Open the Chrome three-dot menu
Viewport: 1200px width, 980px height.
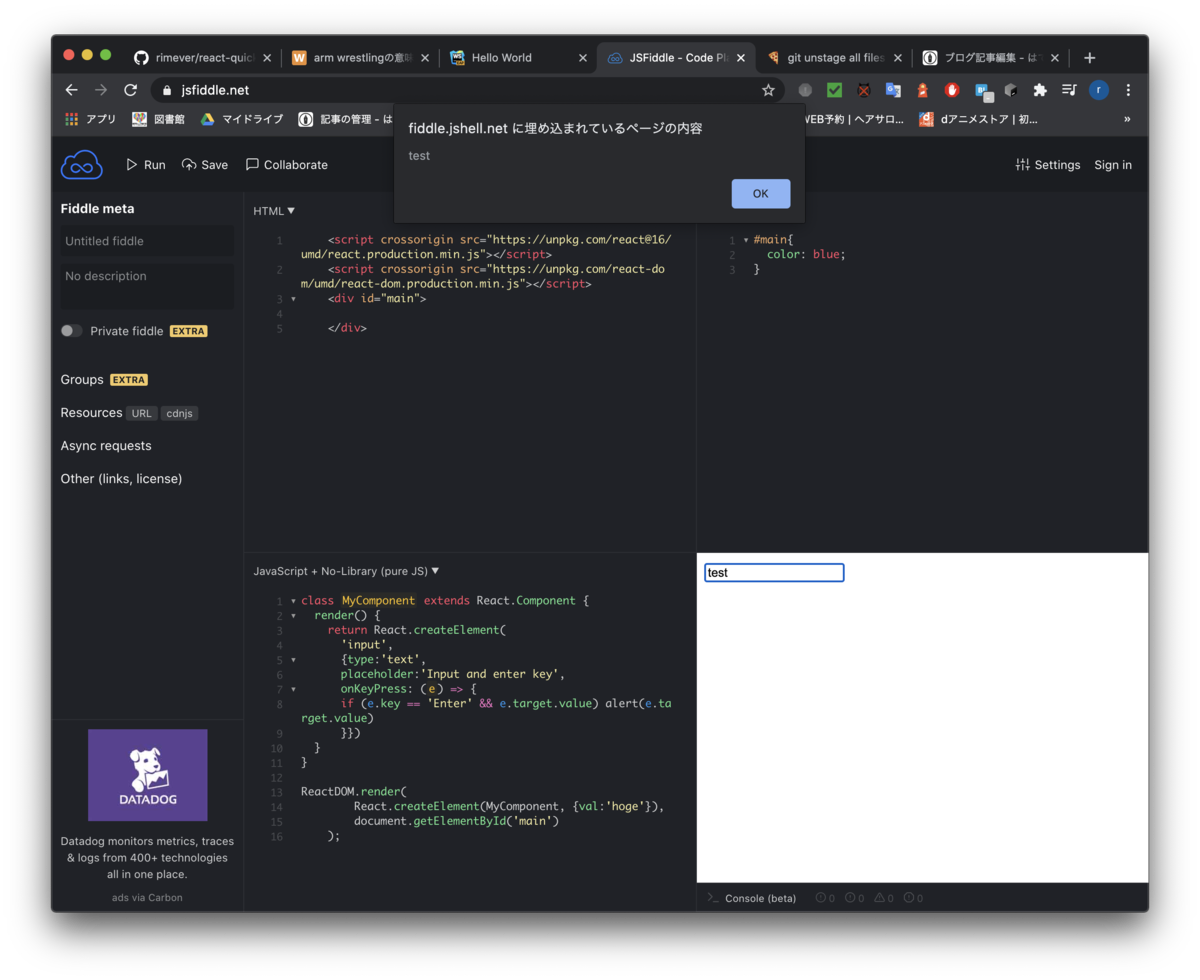(1128, 90)
